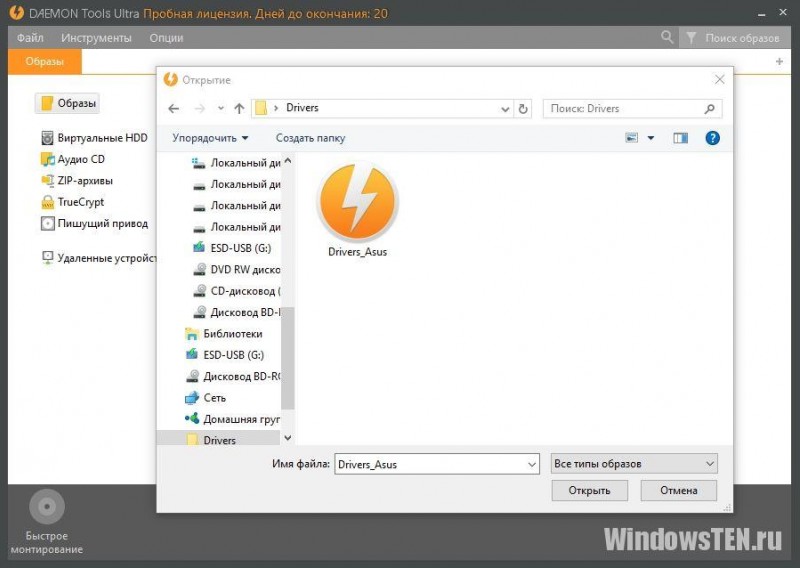Open the Инструменты menu
The height and width of the screenshot is (568, 800).
pos(96,38)
